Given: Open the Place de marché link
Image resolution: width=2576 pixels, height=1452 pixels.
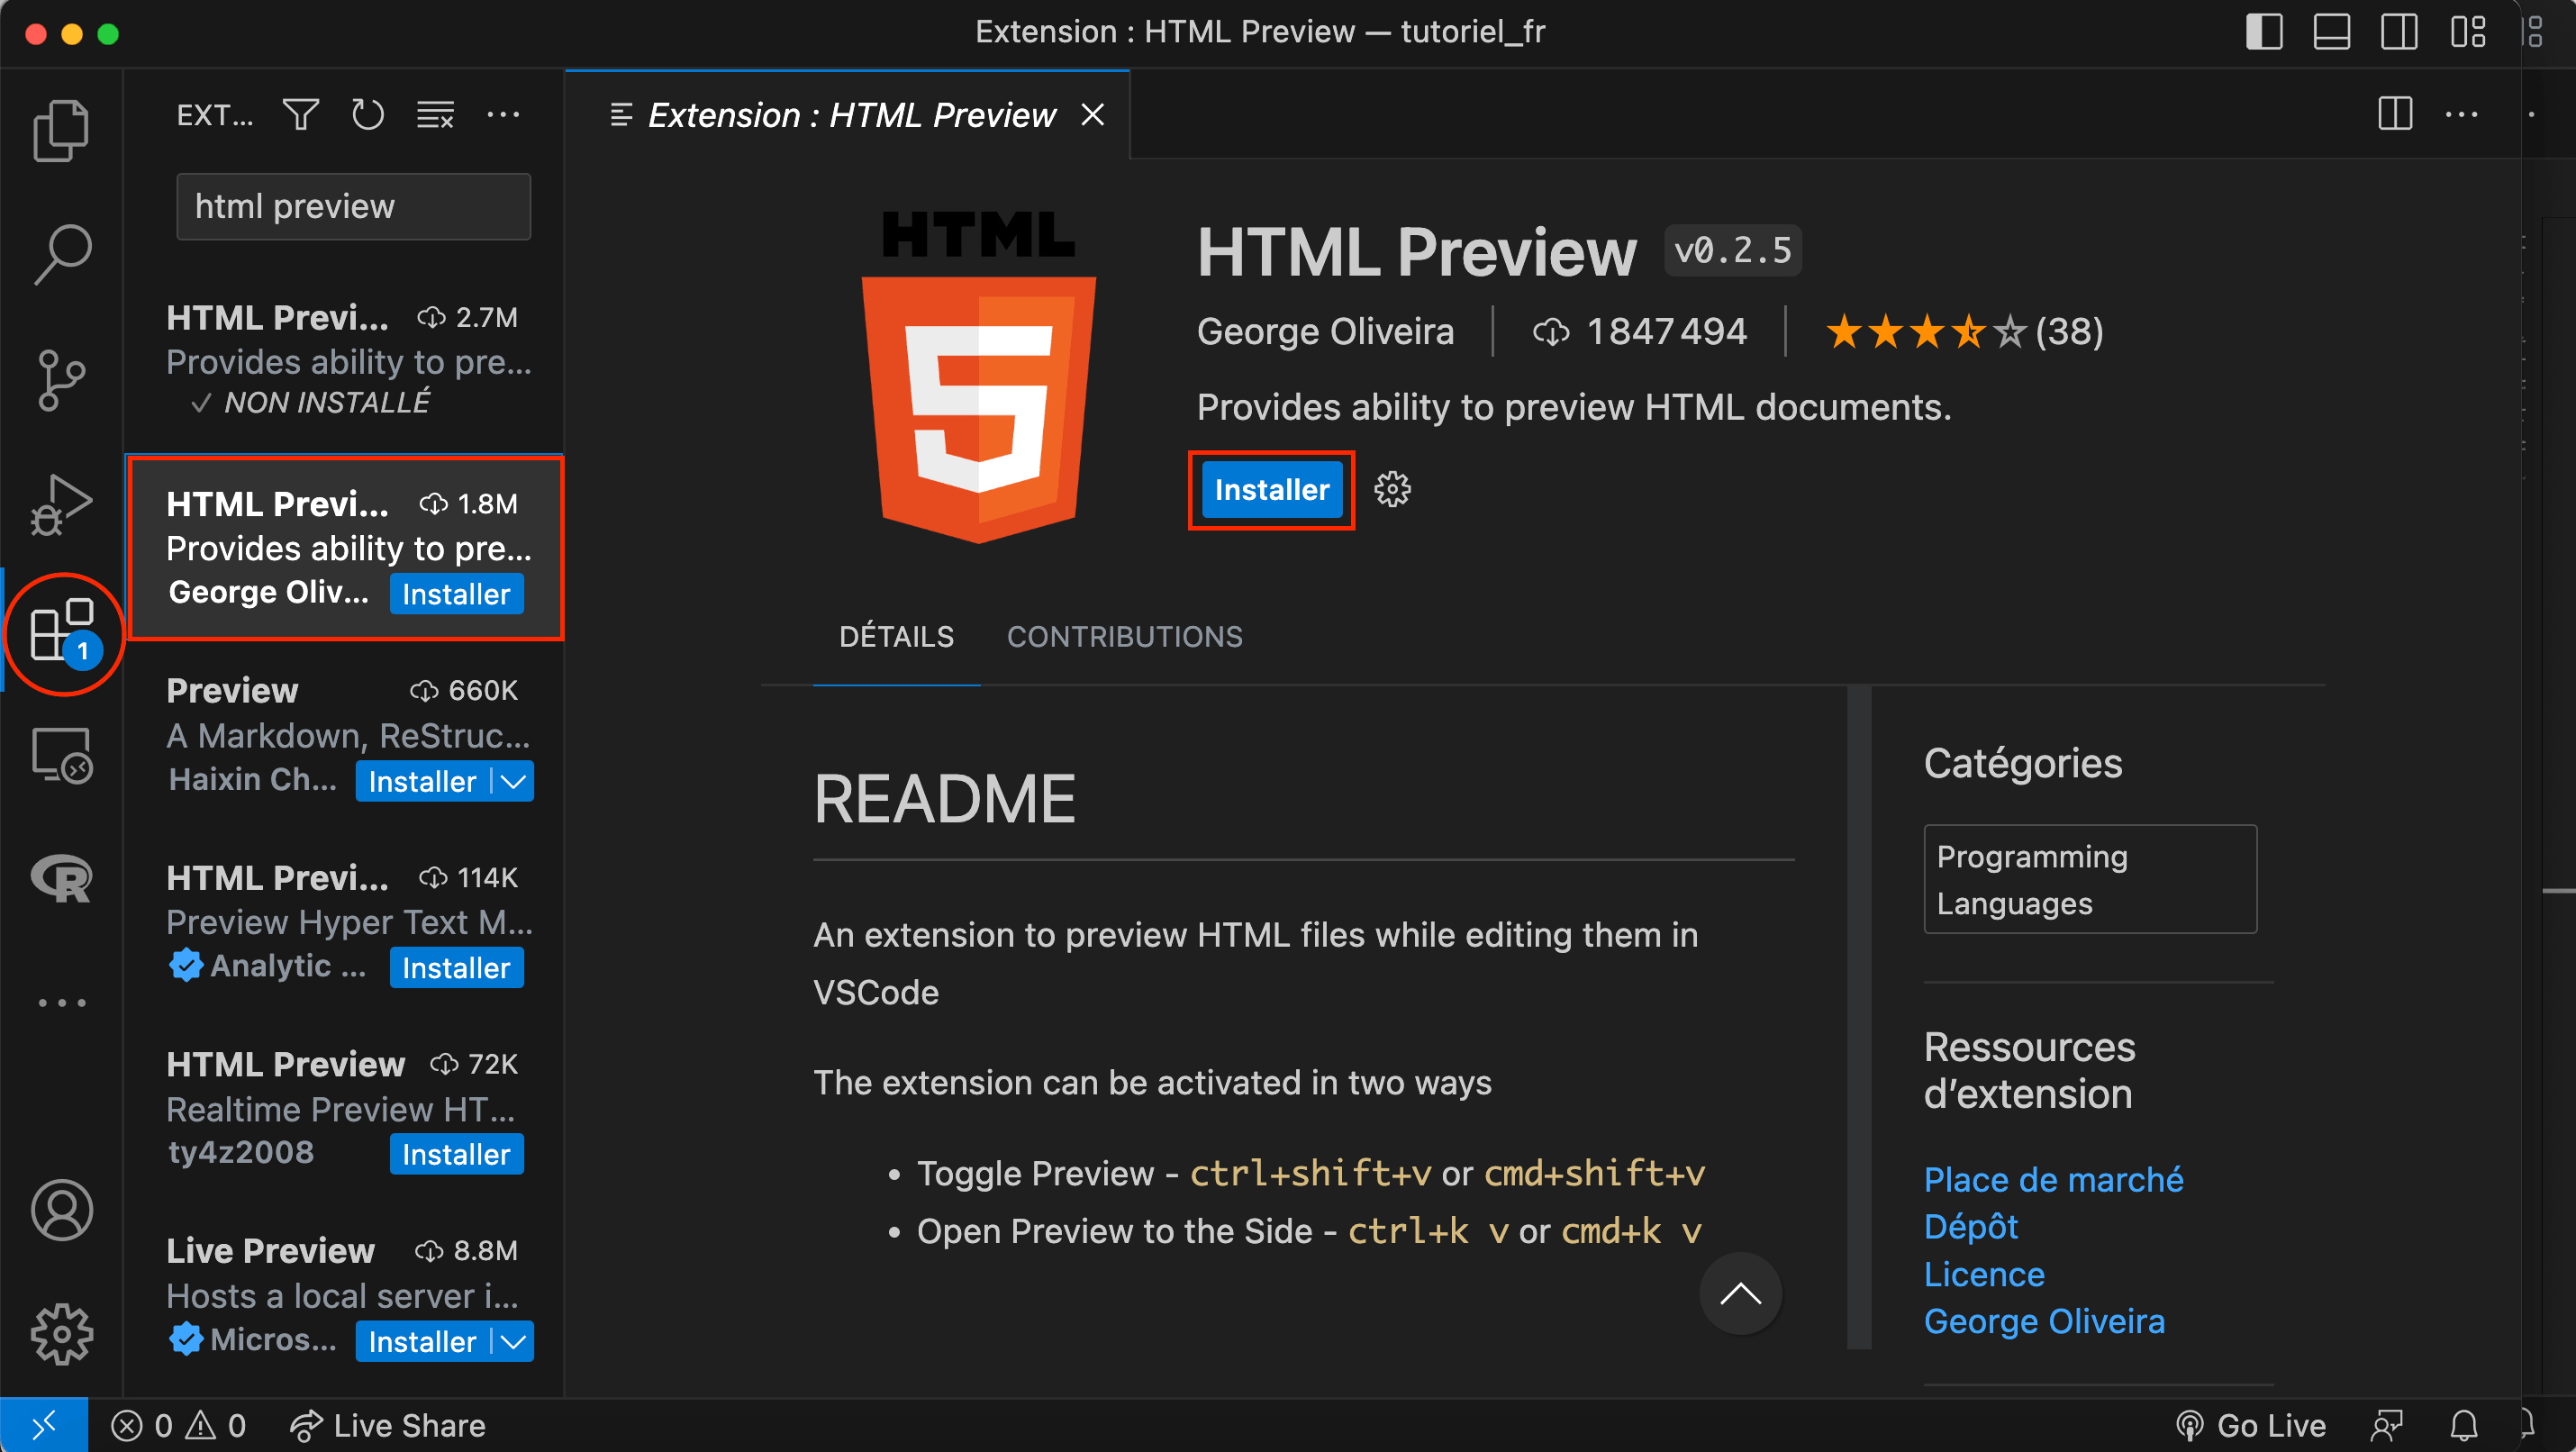Looking at the screenshot, I should tap(2053, 1179).
